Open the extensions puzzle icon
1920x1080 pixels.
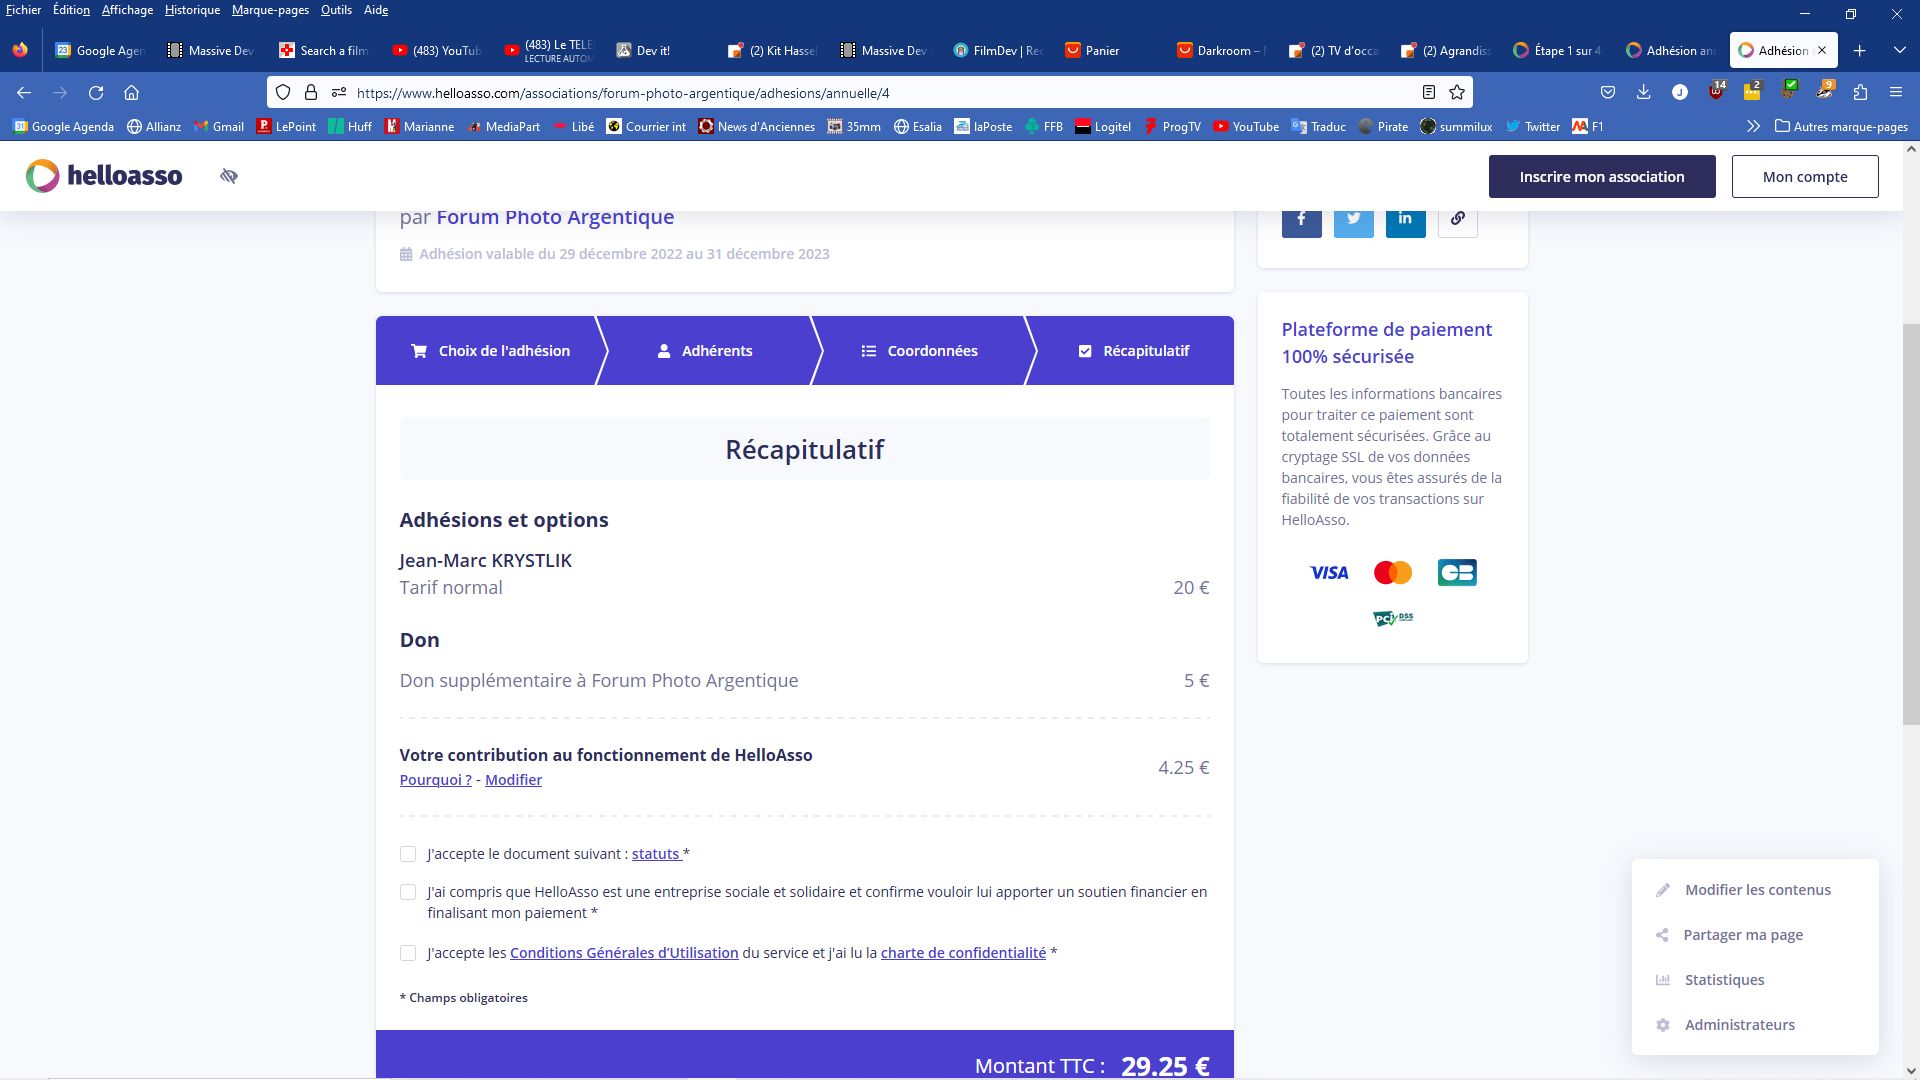pyautogui.click(x=1860, y=92)
